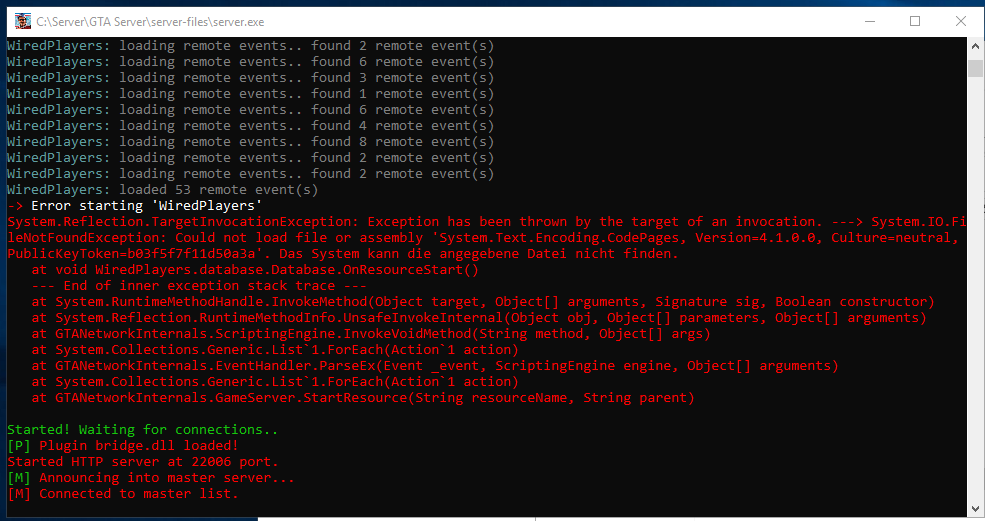The height and width of the screenshot is (521, 985).
Task: Click the "Error starting 'WiredPlayers'" line
Action: point(135,206)
